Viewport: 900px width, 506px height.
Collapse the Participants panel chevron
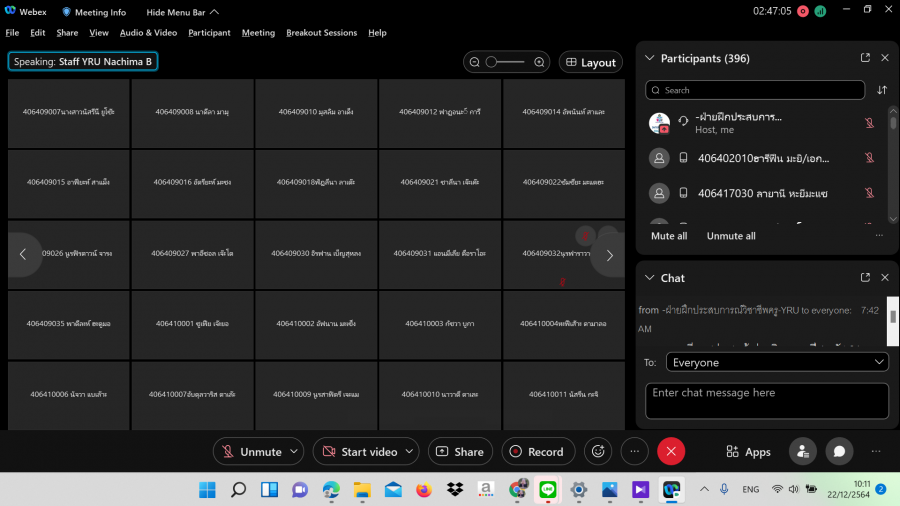[x=650, y=58]
